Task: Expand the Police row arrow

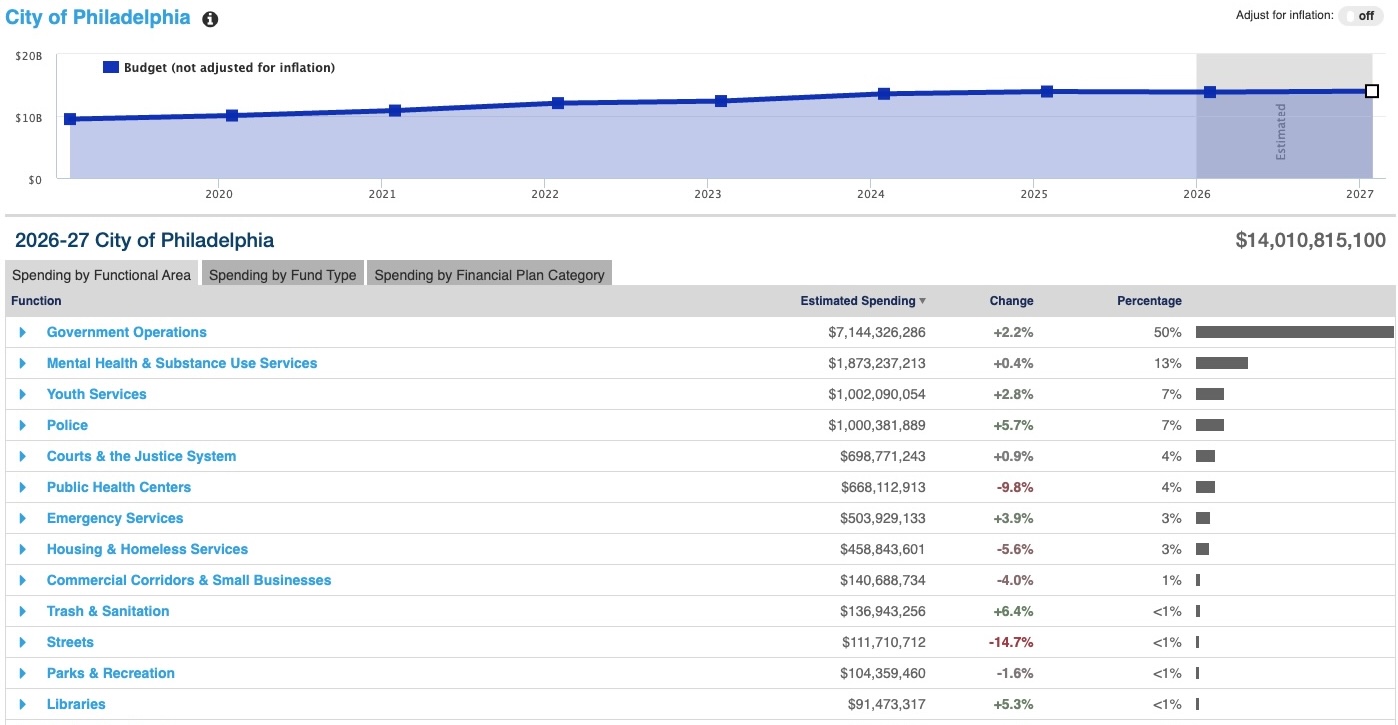Action: coord(23,425)
